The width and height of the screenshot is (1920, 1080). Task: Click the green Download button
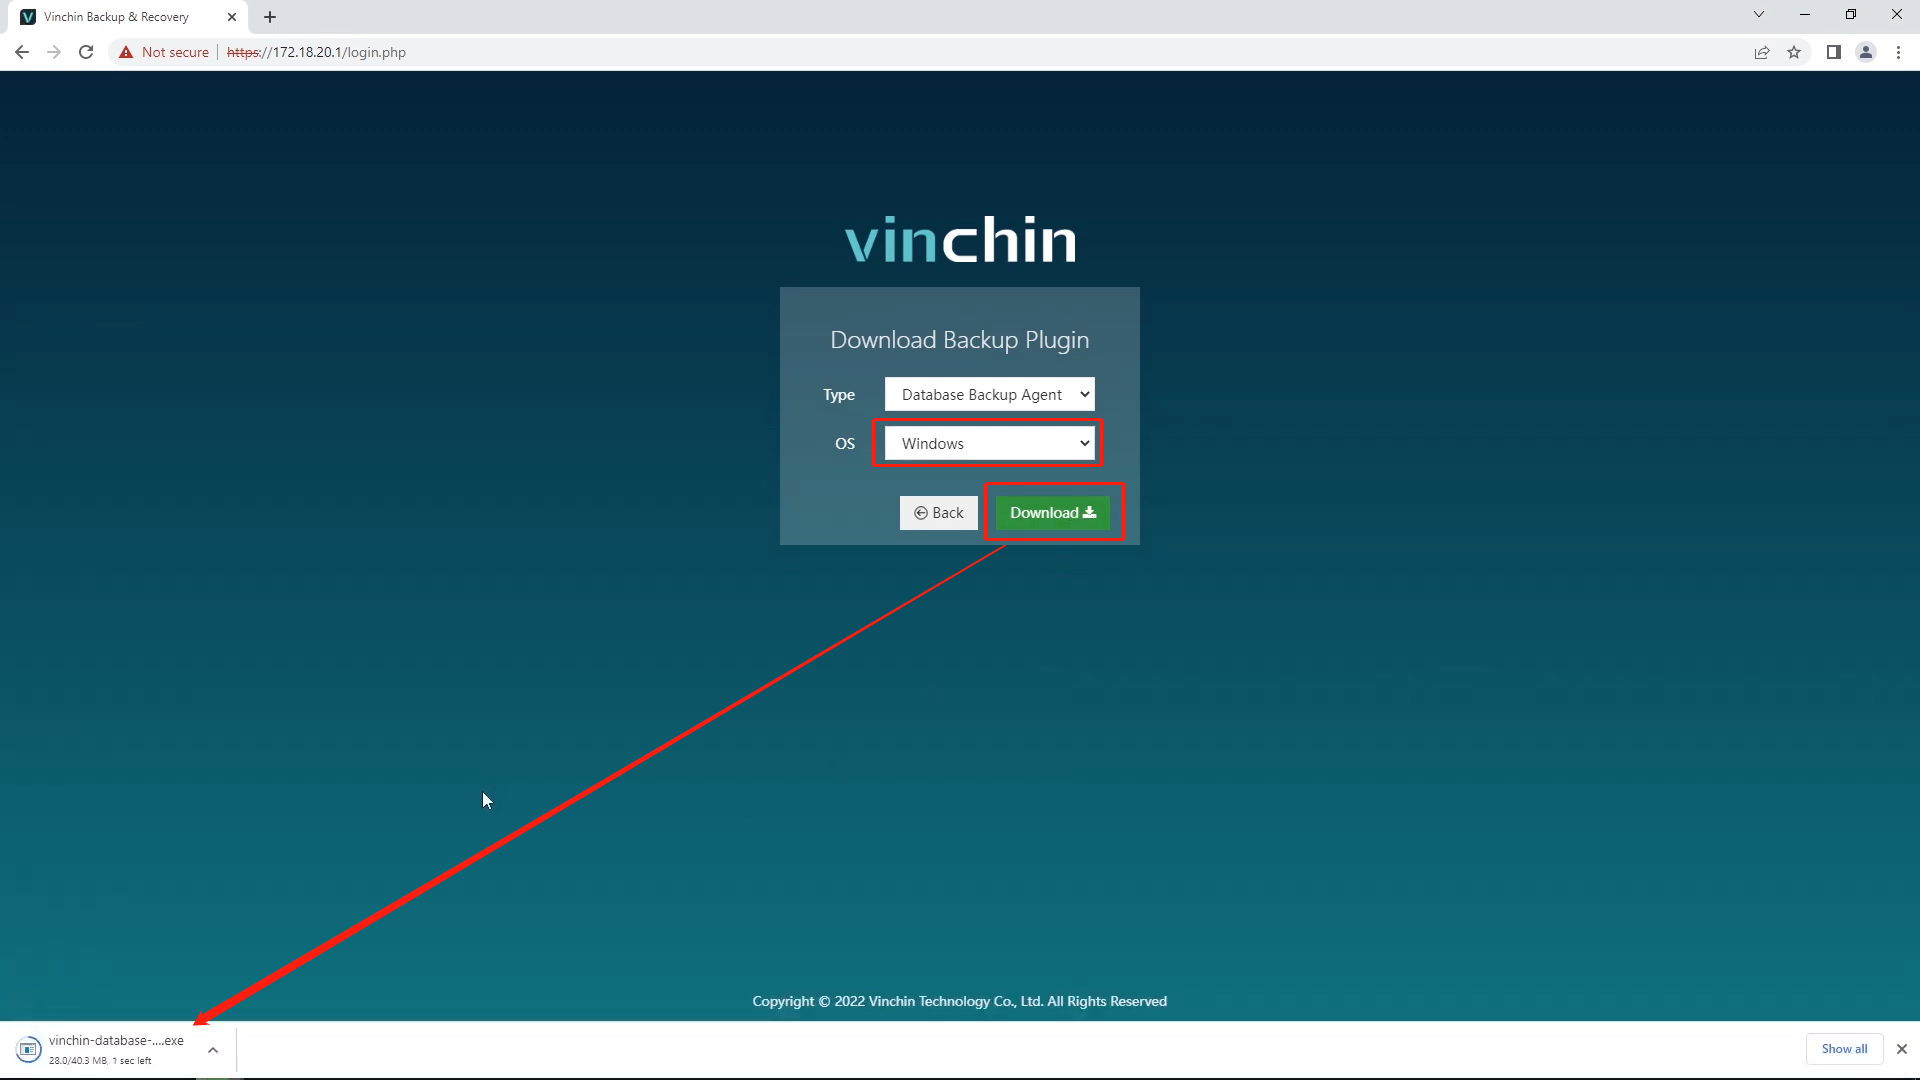click(x=1053, y=513)
